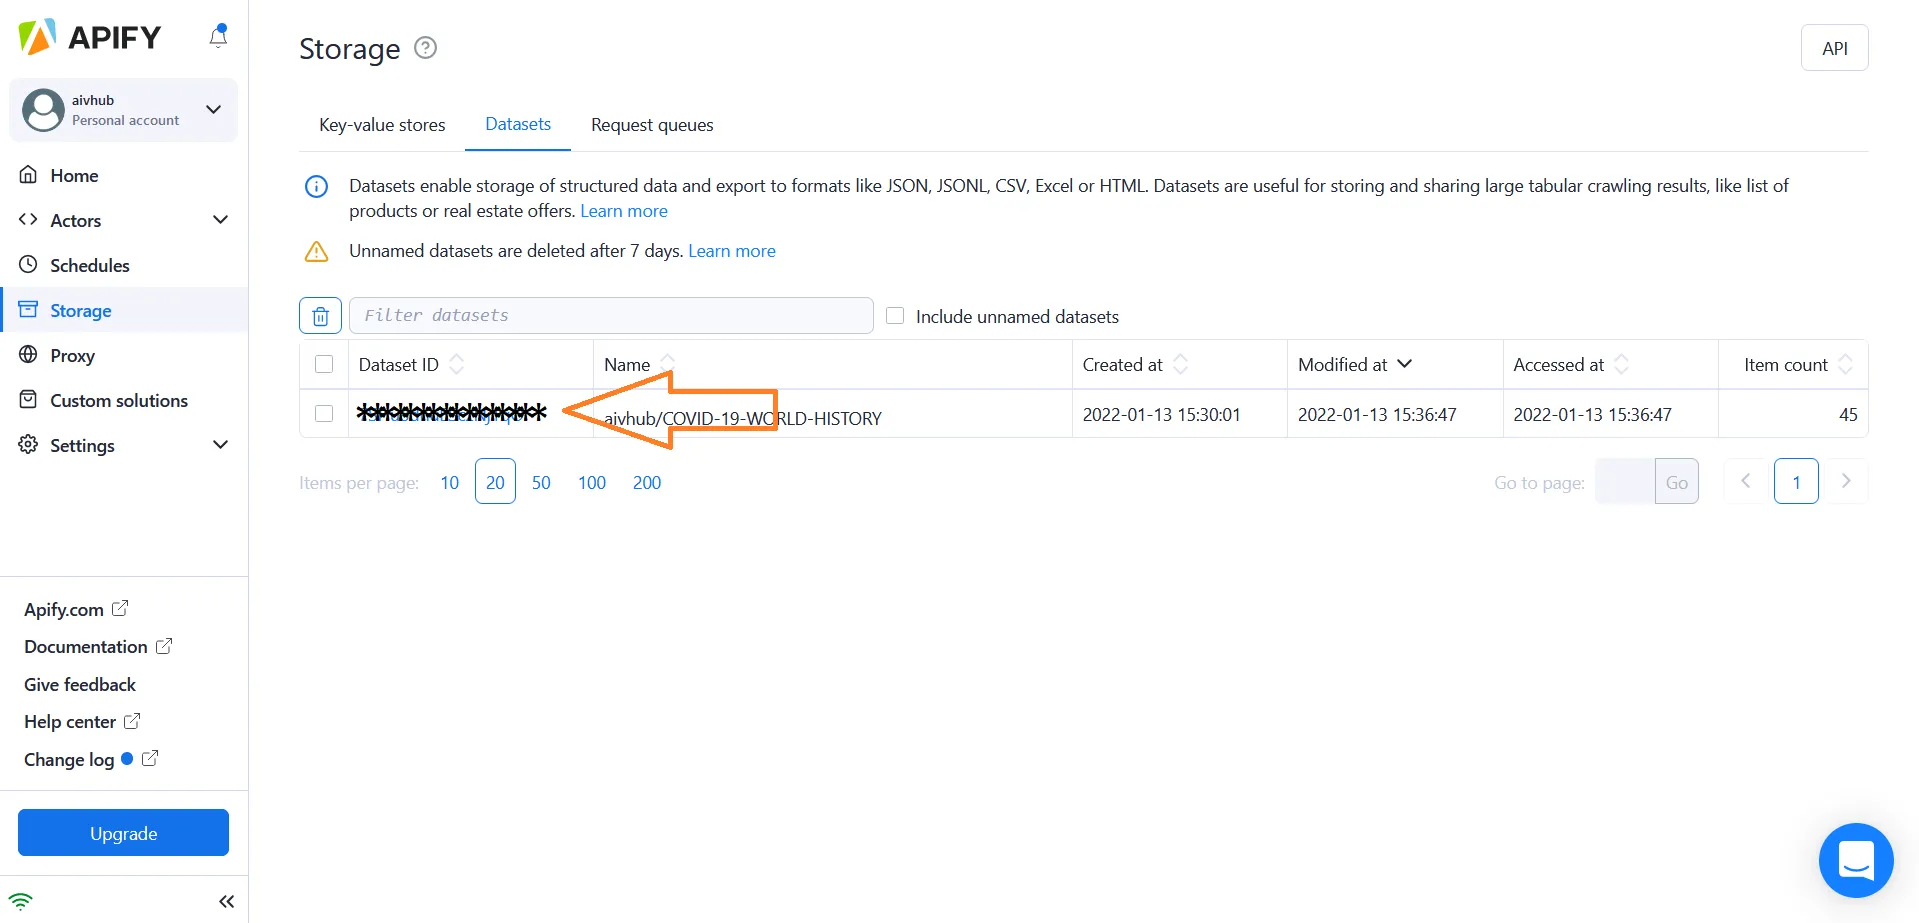Click the delete trash icon button
The height and width of the screenshot is (923, 1919).
click(x=320, y=316)
